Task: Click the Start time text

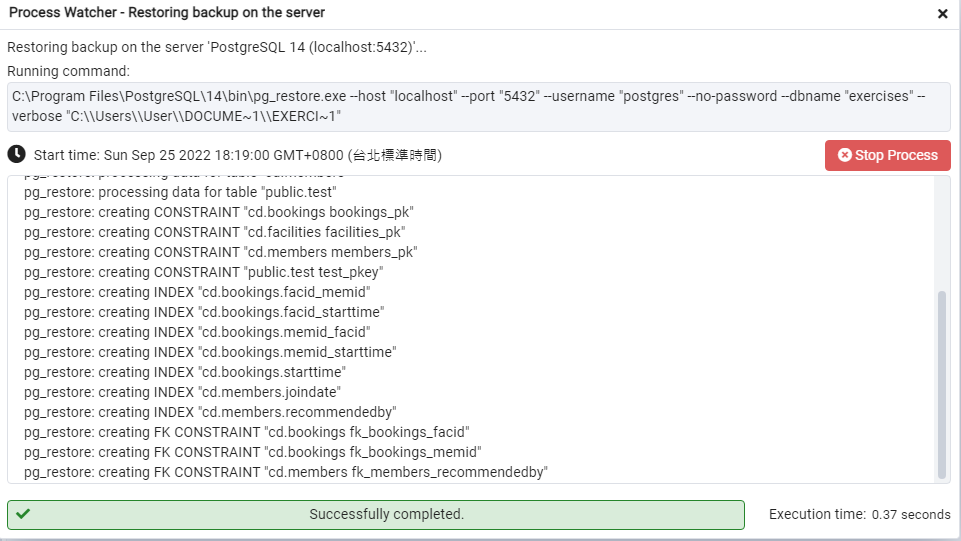Action: tap(237, 155)
